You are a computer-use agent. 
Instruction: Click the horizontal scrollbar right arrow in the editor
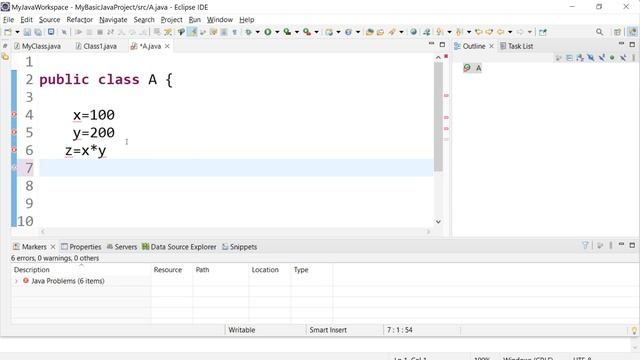click(428, 231)
